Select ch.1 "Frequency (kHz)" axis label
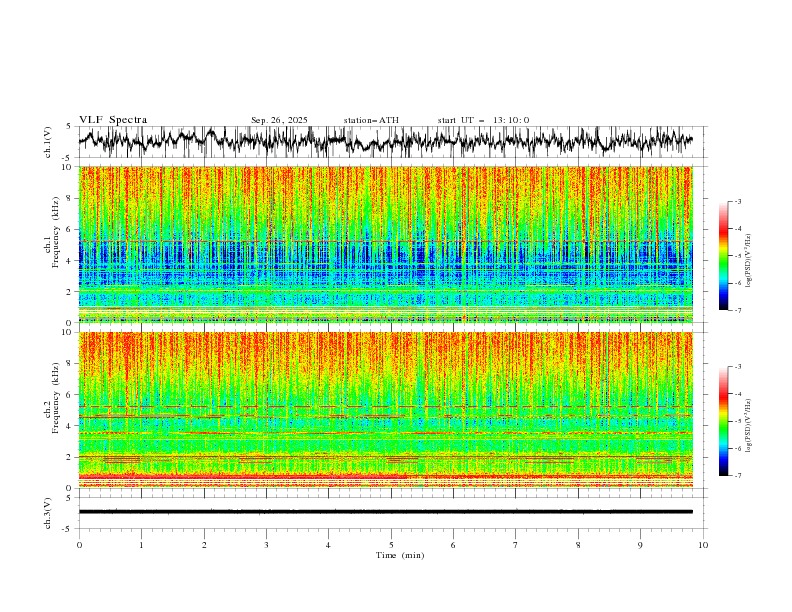 pyautogui.click(x=56, y=233)
